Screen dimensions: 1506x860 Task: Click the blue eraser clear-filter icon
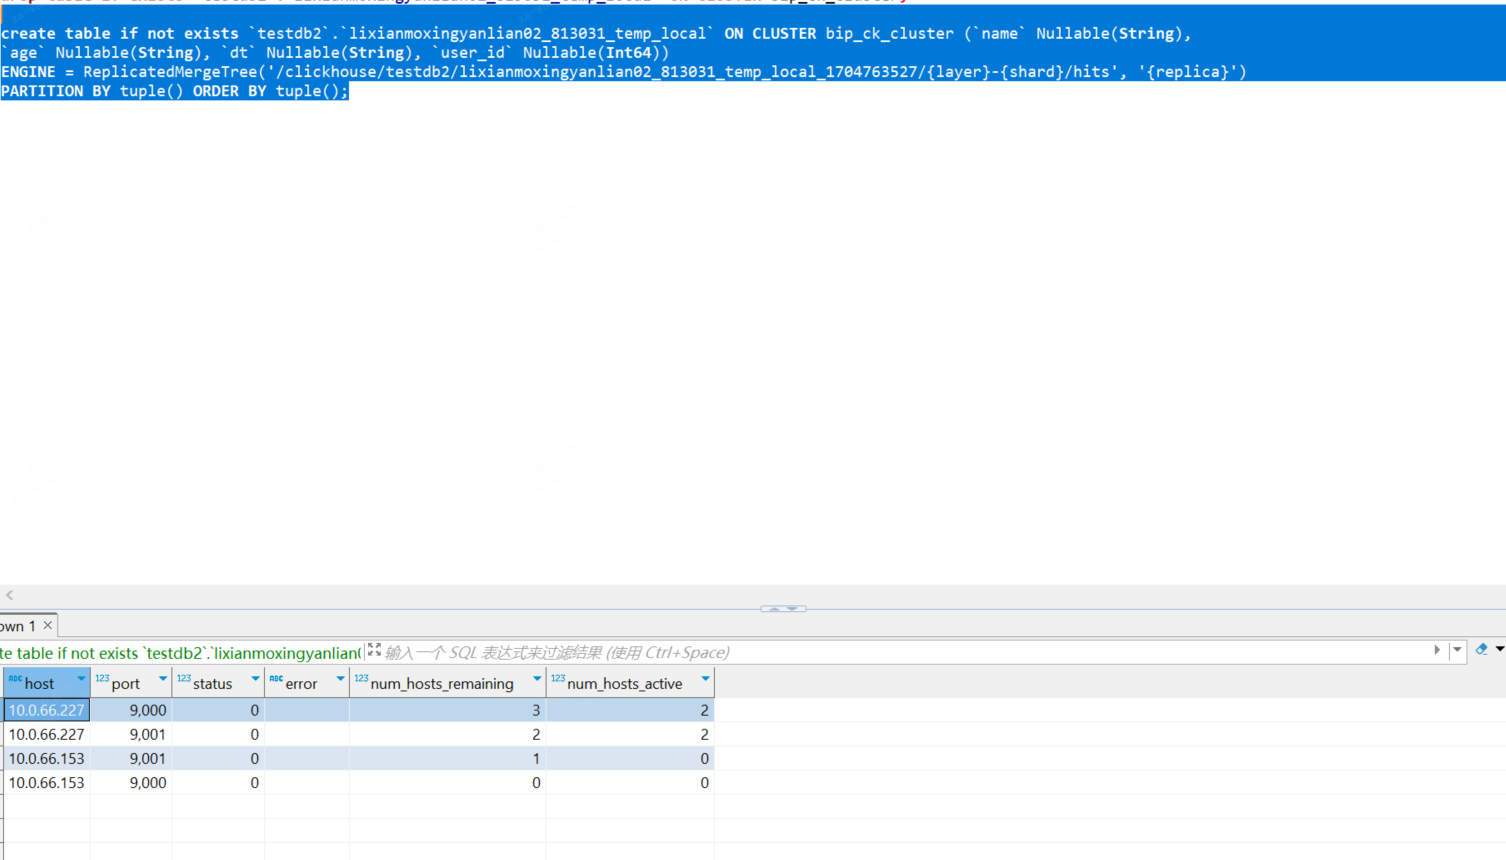(x=1481, y=649)
